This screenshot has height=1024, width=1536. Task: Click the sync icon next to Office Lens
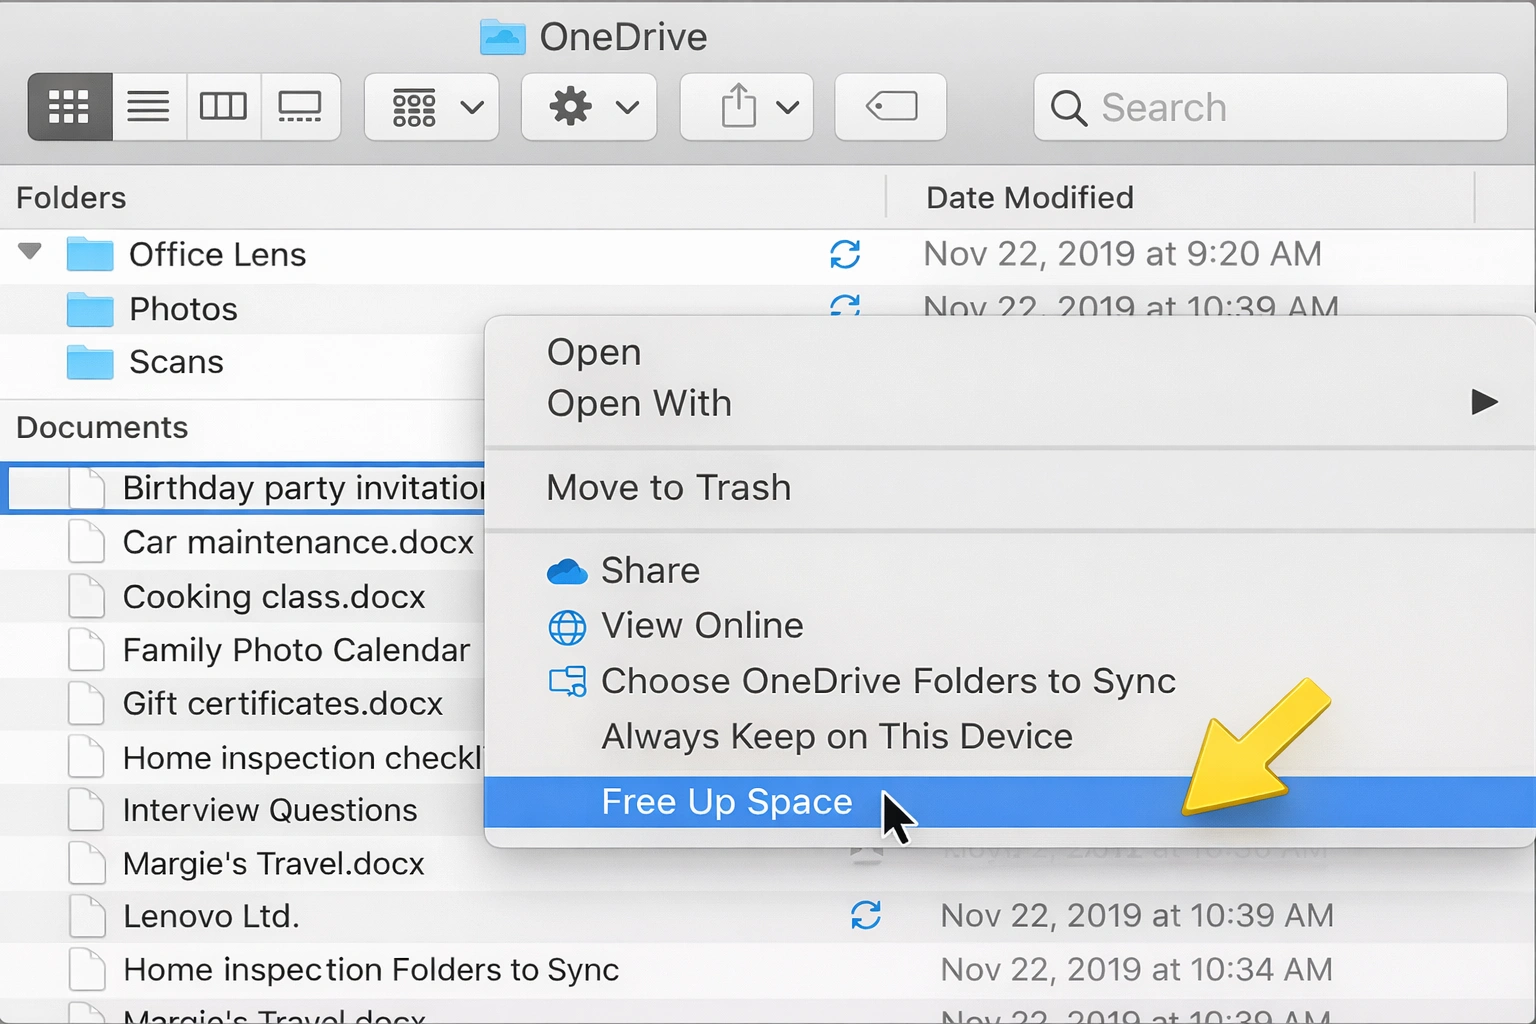click(845, 255)
